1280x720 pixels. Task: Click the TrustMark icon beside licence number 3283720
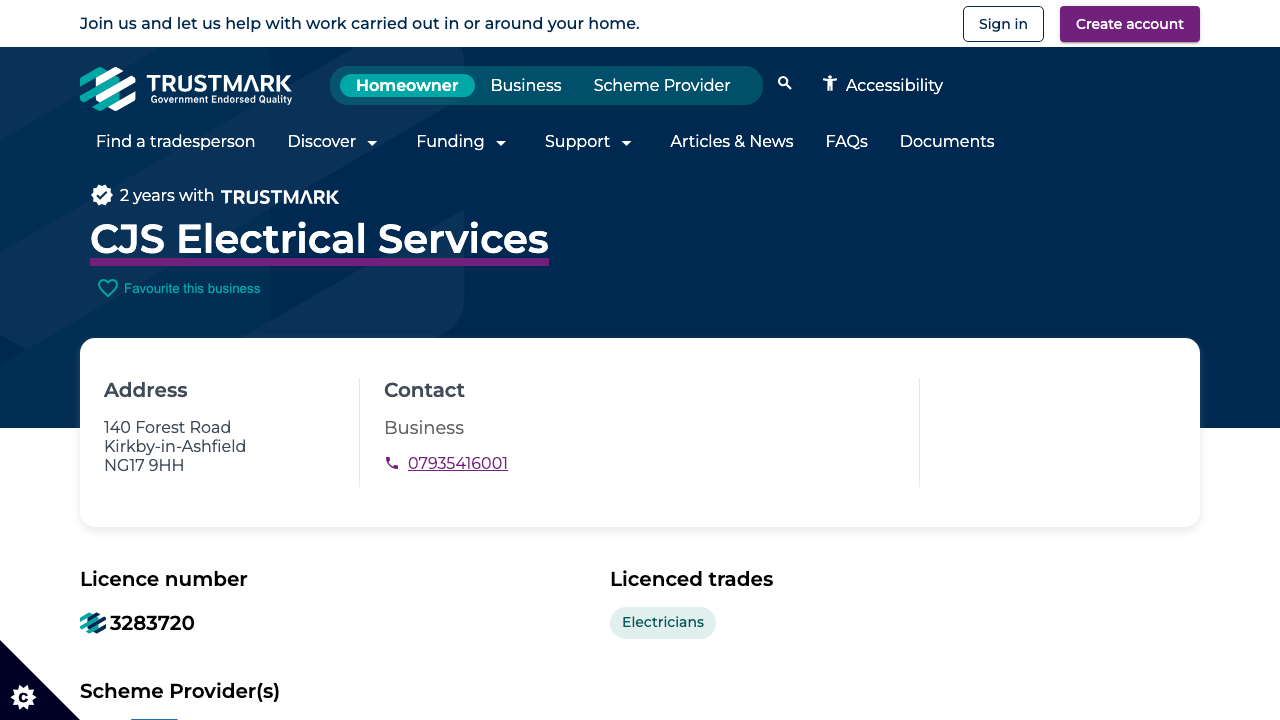tap(91, 622)
